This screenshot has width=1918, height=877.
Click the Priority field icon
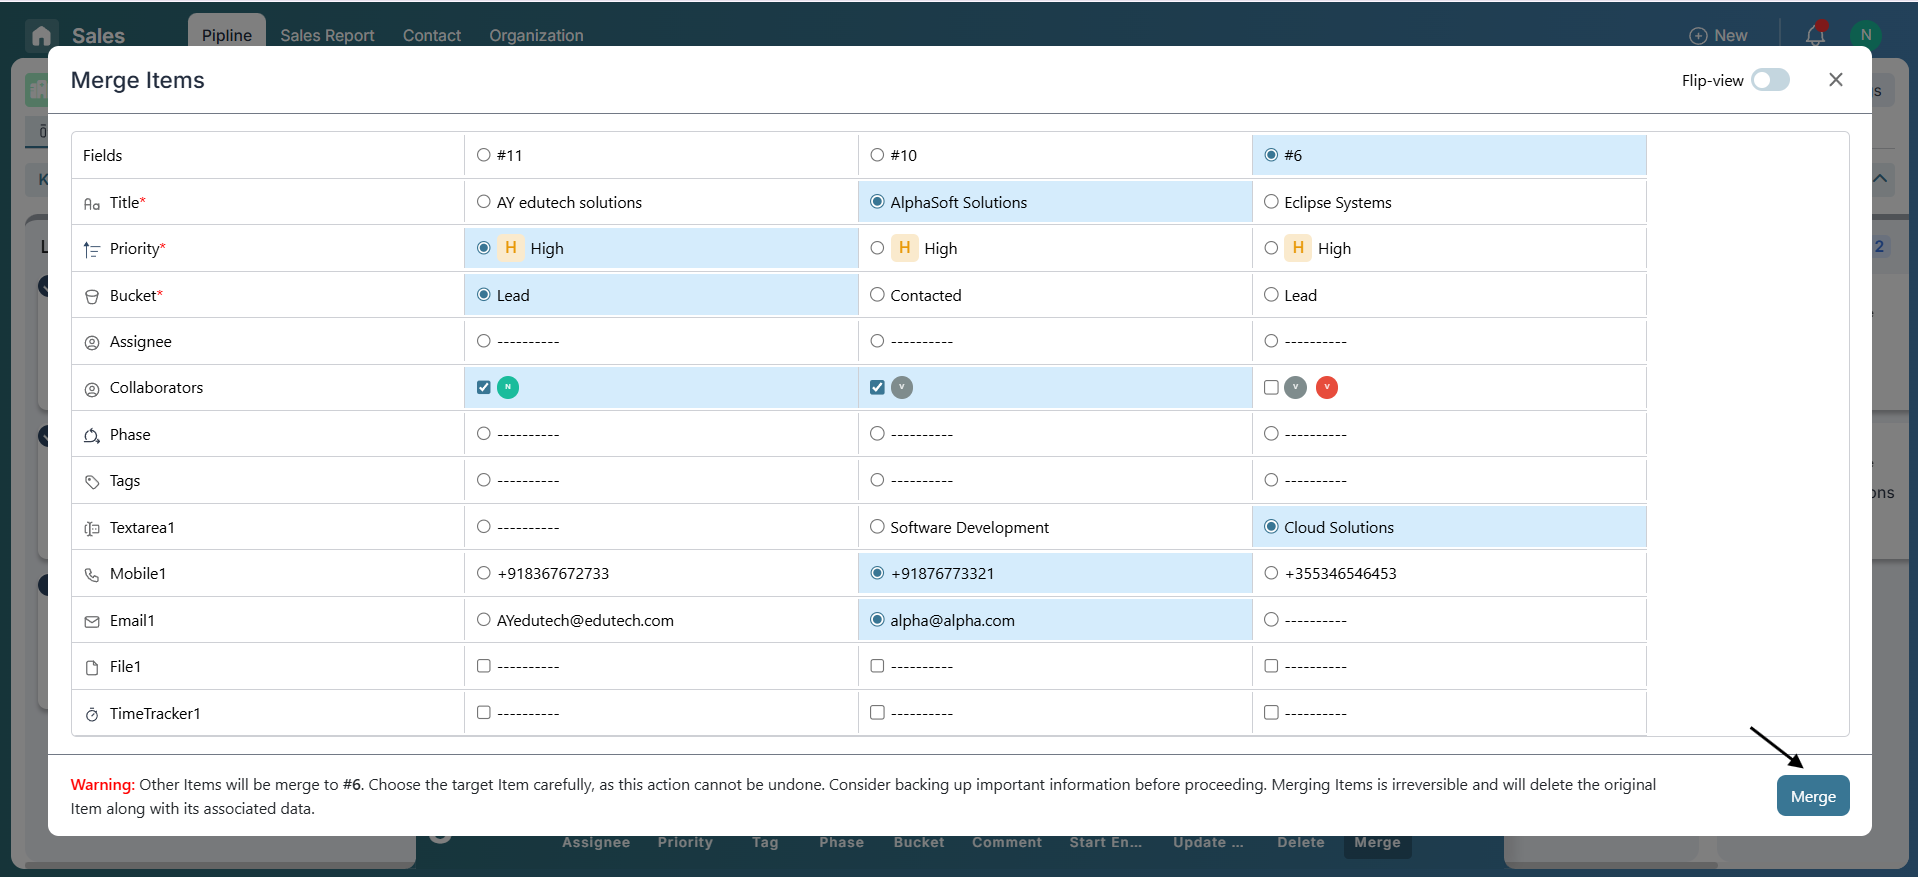tap(92, 249)
